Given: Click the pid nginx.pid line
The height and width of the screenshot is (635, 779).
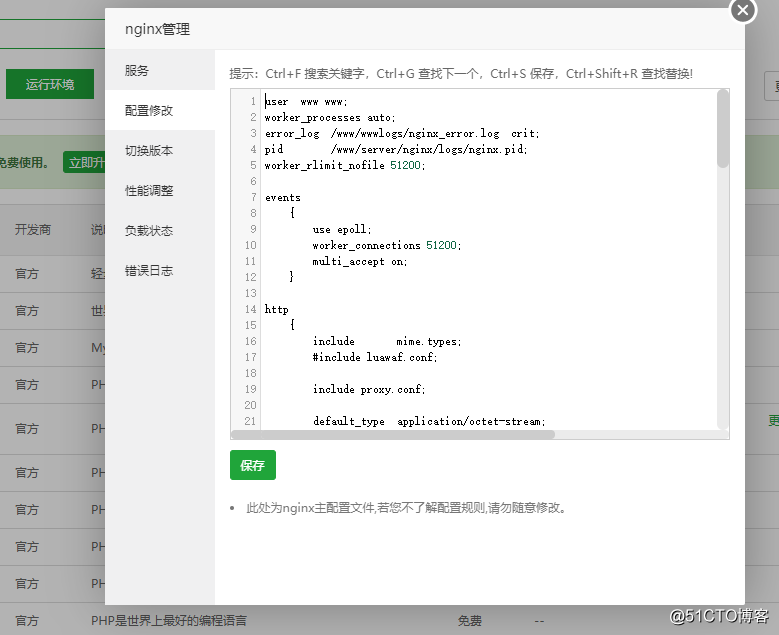Looking at the screenshot, I should (x=396, y=150).
